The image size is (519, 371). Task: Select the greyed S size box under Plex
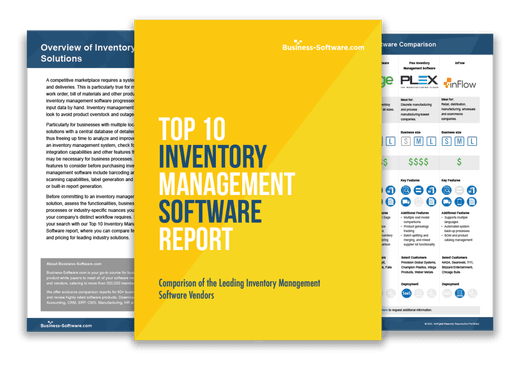click(406, 141)
